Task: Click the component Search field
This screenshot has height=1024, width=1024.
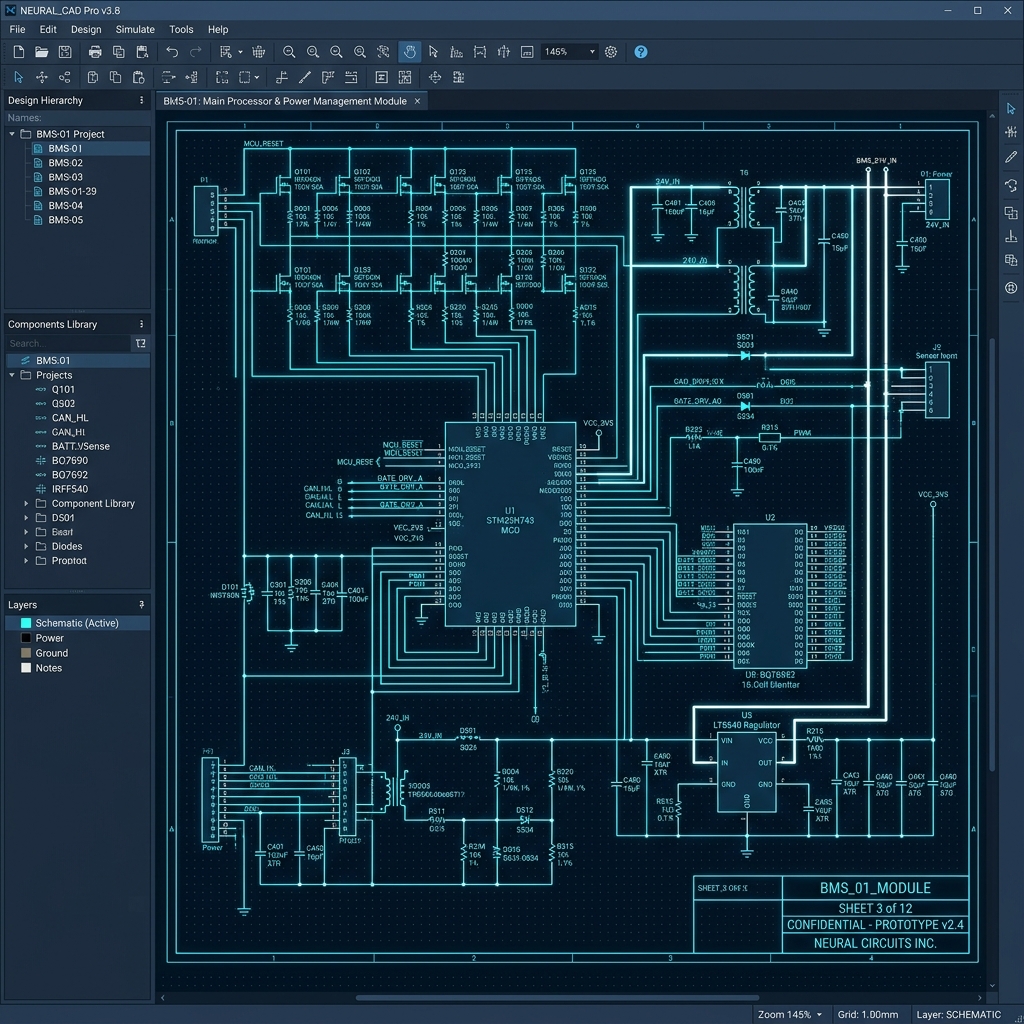Action: pyautogui.click(x=67, y=343)
